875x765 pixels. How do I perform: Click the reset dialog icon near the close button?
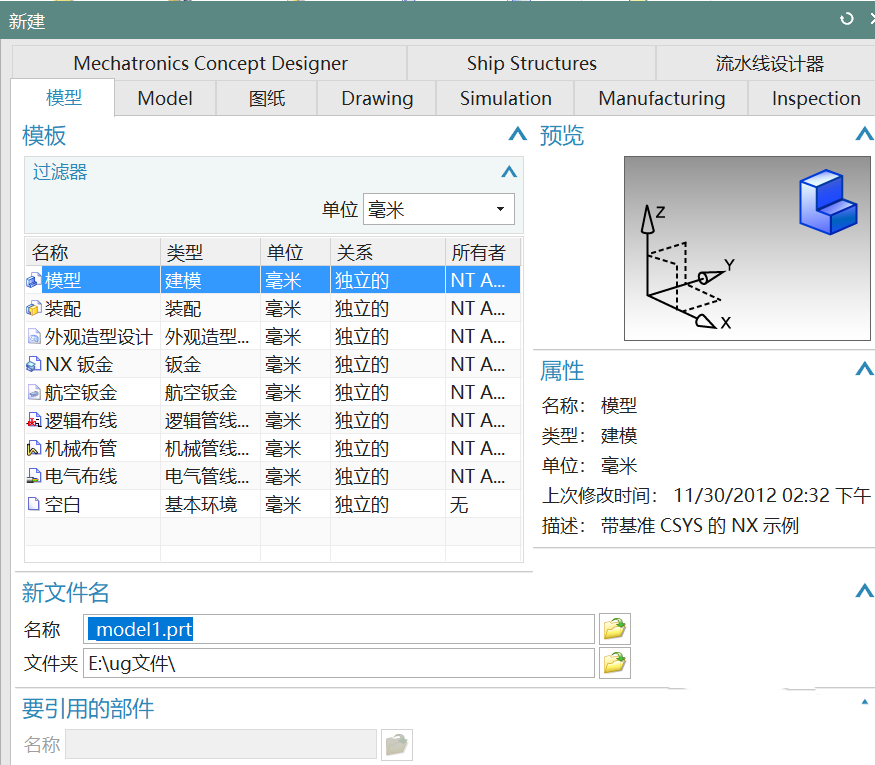point(848,17)
